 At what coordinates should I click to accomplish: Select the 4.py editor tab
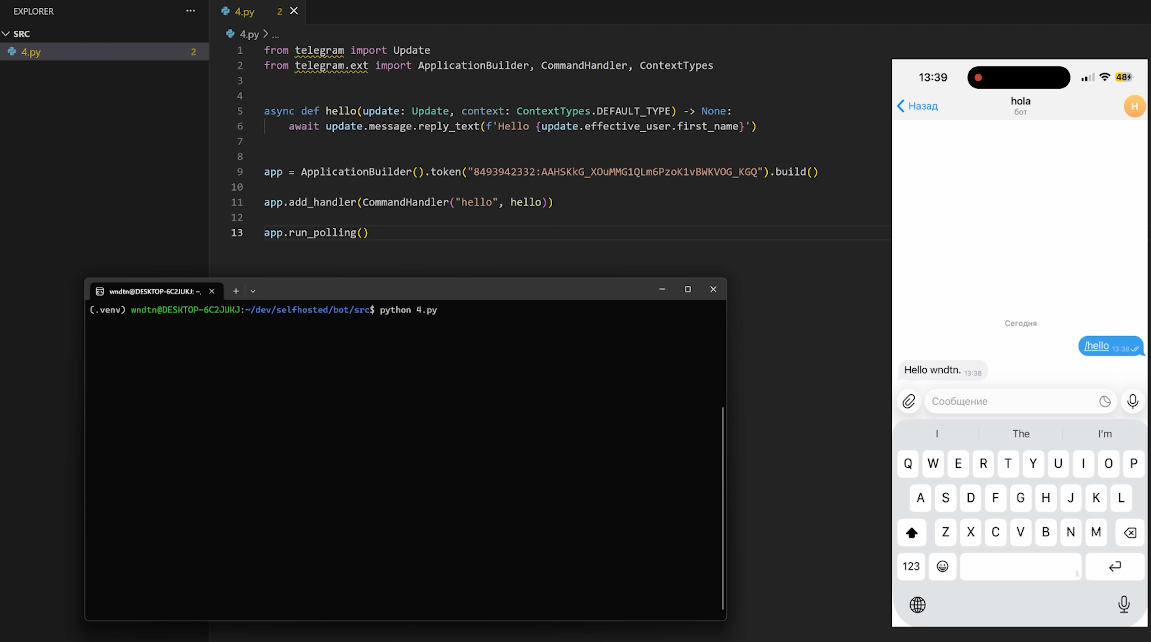(244, 12)
